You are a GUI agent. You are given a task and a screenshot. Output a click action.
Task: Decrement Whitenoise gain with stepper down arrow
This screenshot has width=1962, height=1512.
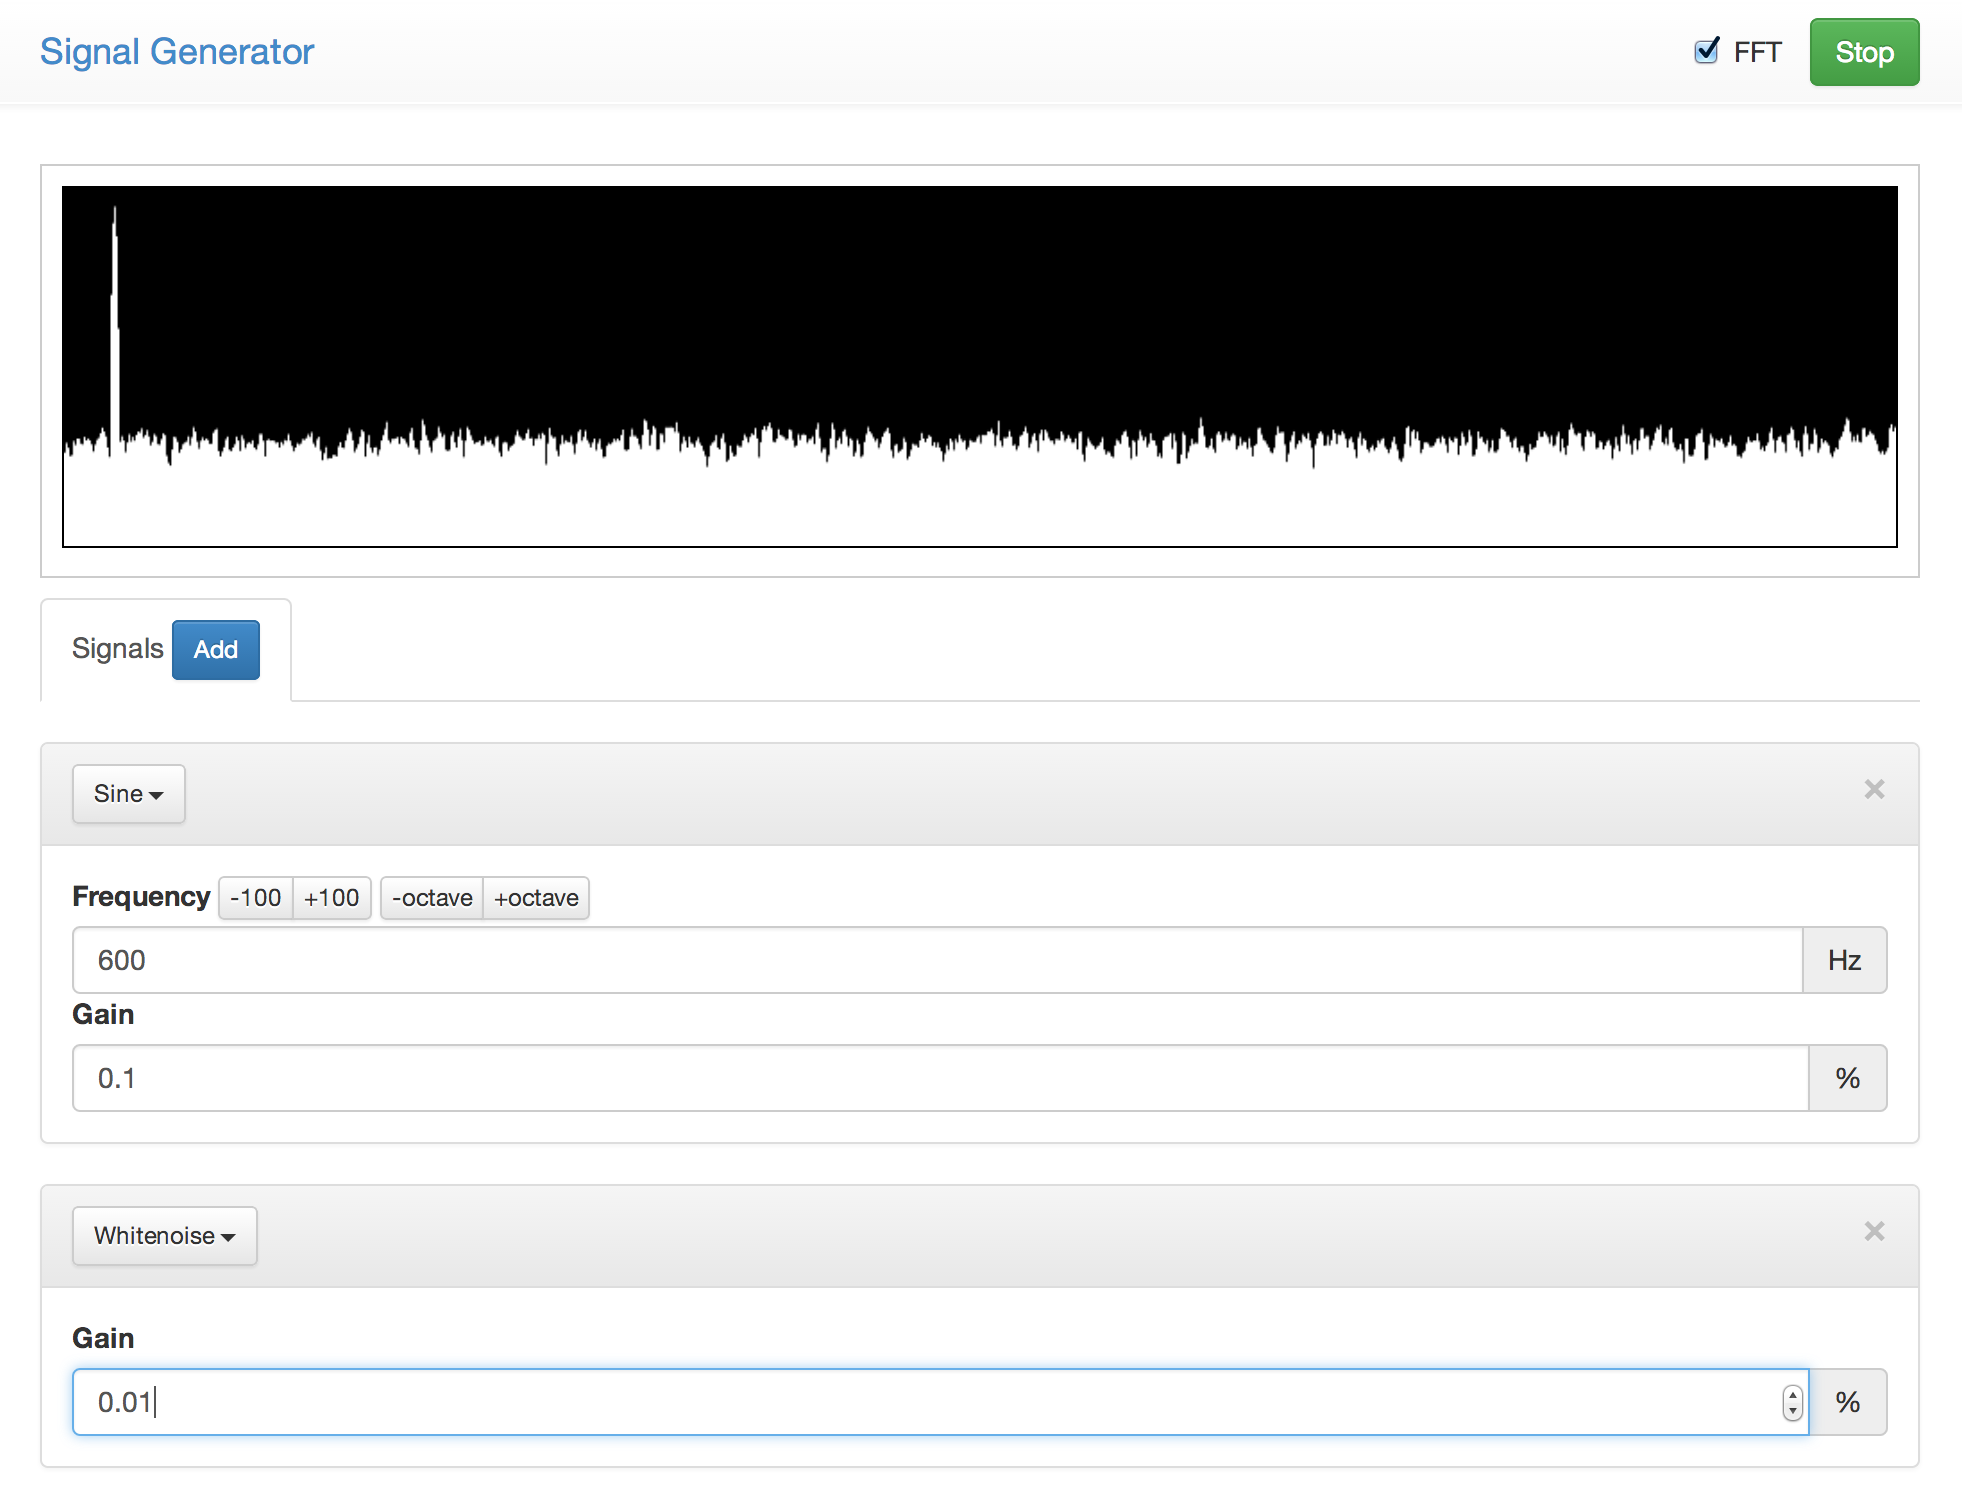[x=1792, y=1410]
